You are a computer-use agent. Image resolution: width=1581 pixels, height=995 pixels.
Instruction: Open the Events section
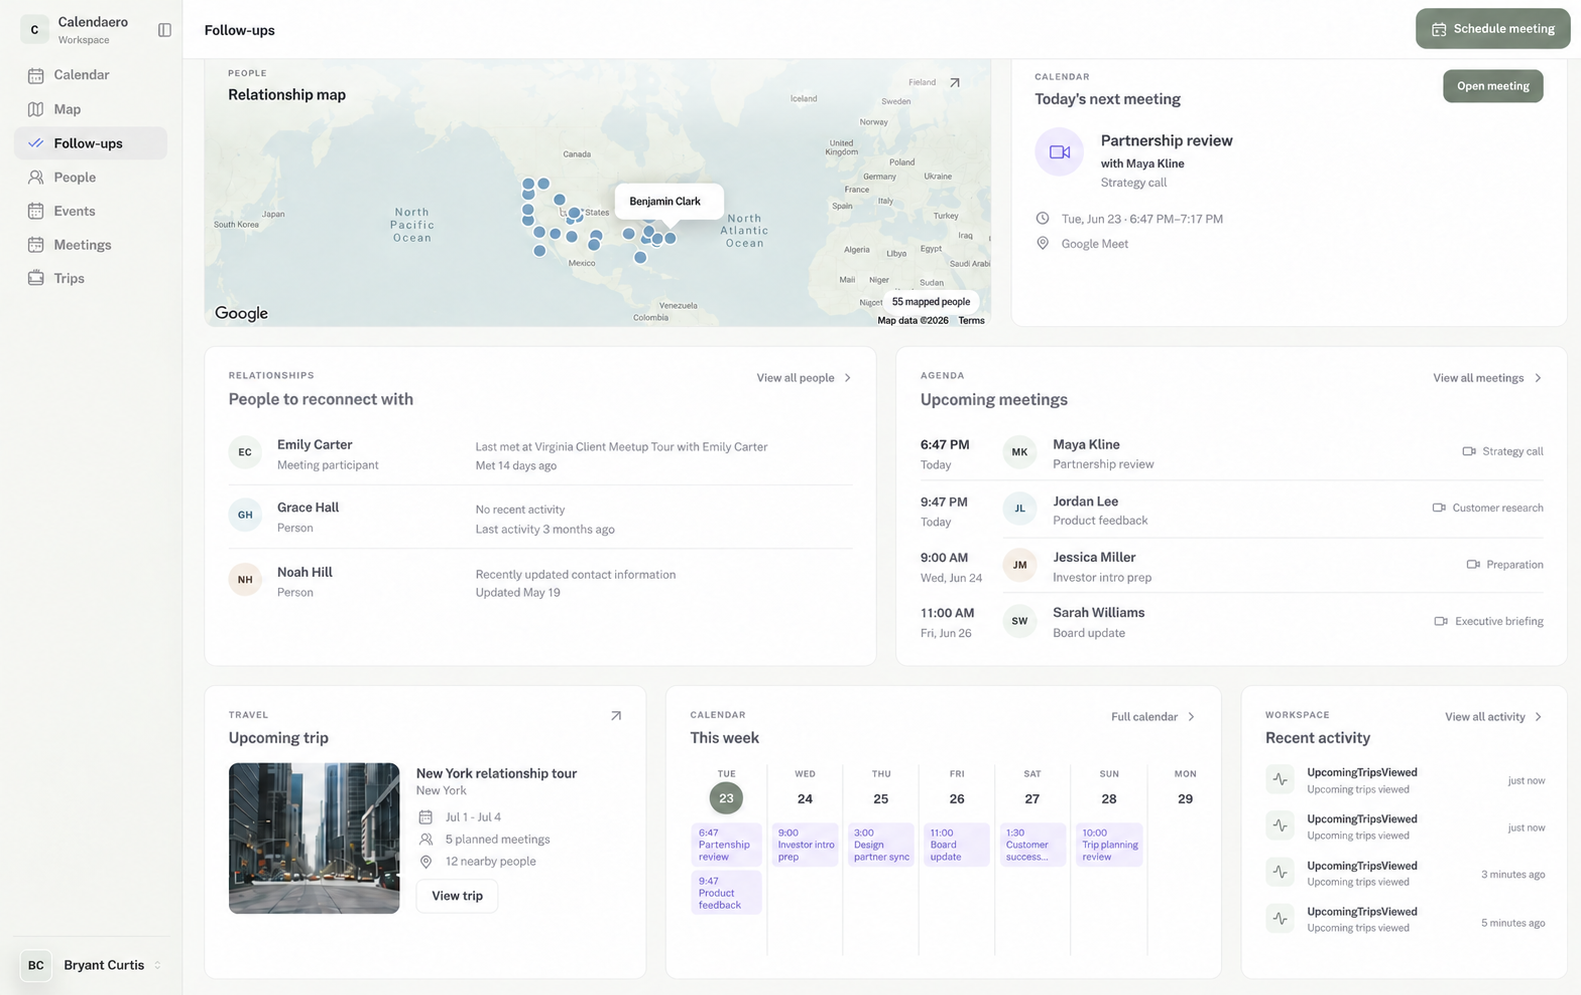coord(90,211)
